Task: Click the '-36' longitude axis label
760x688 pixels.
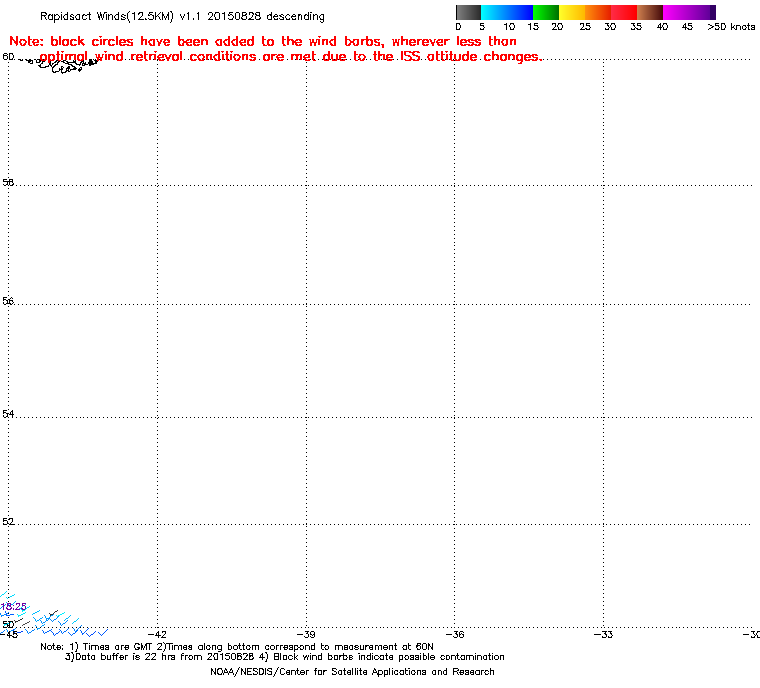Action: coord(455,634)
